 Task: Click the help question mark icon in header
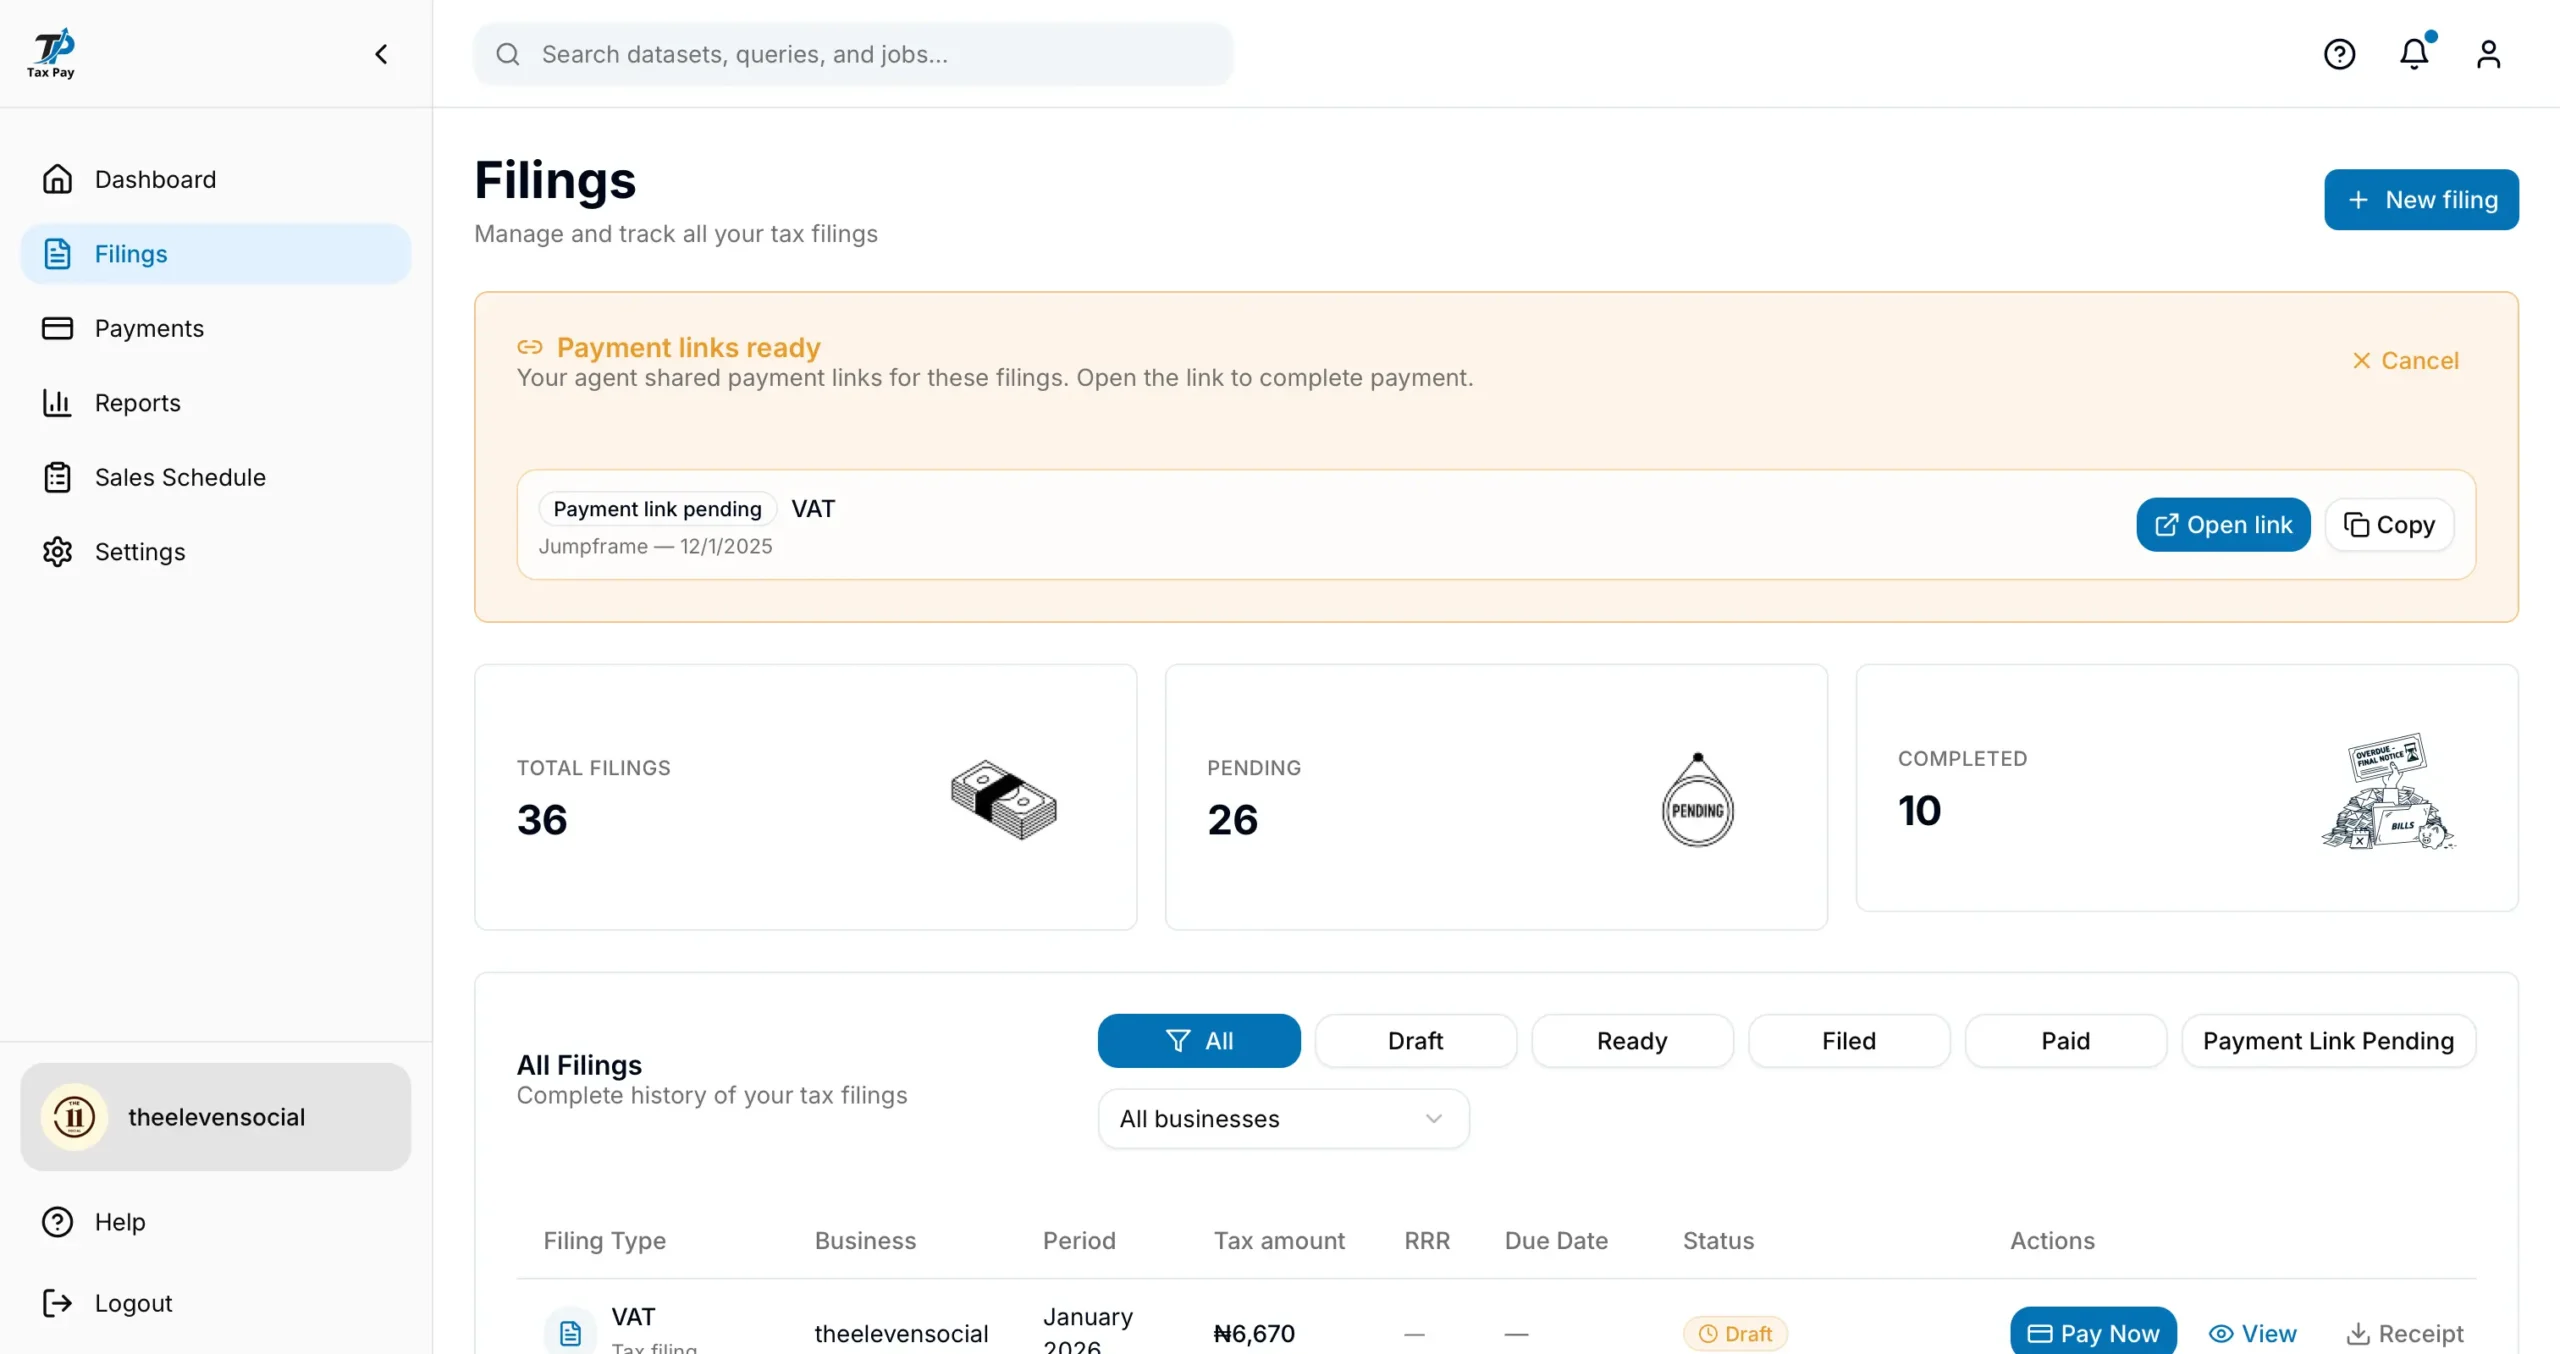pyautogui.click(x=2339, y=54)
